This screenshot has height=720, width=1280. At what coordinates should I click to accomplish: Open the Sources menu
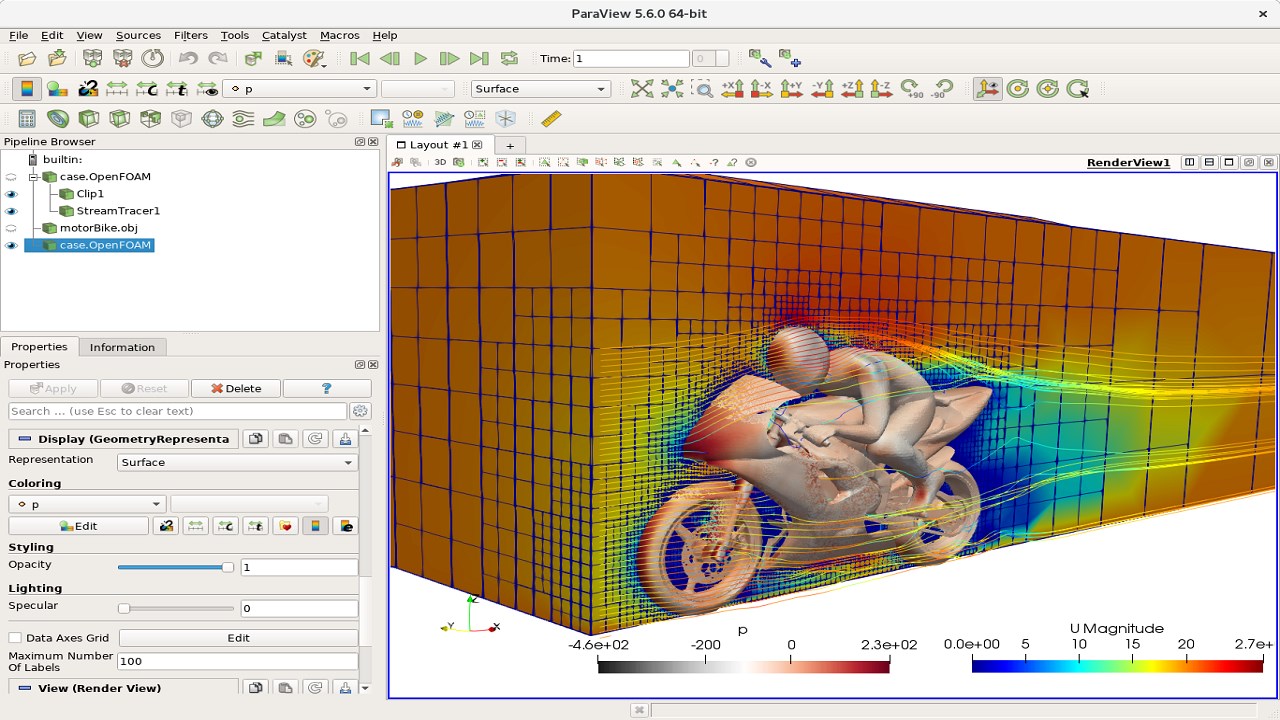coord(138,35)
